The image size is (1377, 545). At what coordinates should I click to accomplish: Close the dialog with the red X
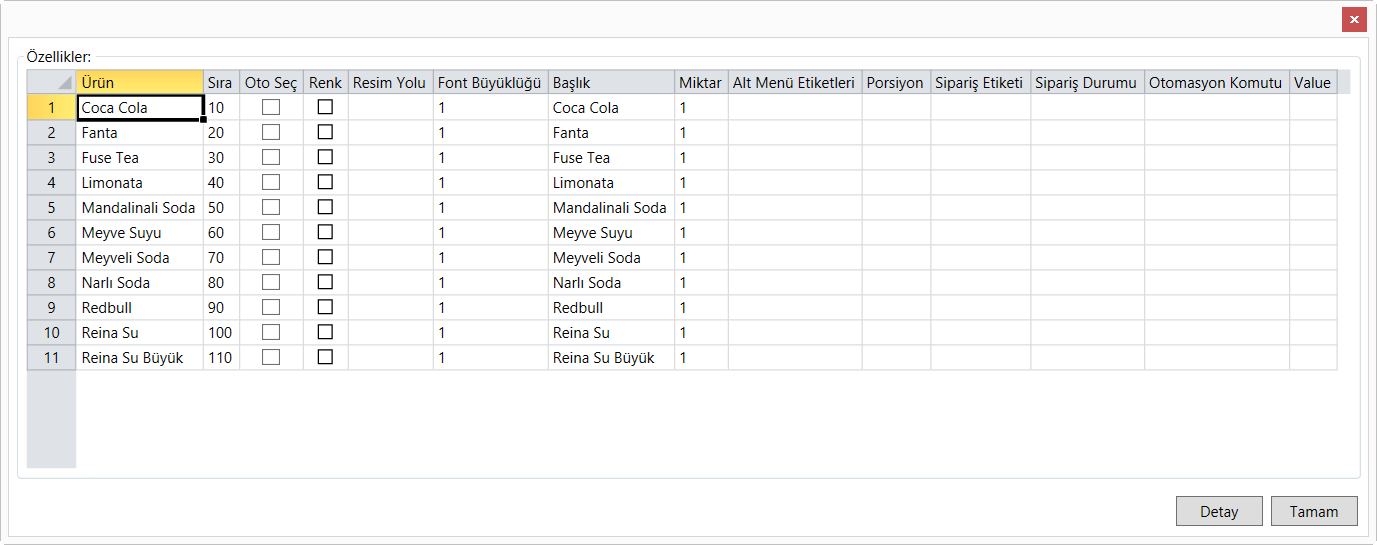pyautogui.click(x=1354, y=19)
